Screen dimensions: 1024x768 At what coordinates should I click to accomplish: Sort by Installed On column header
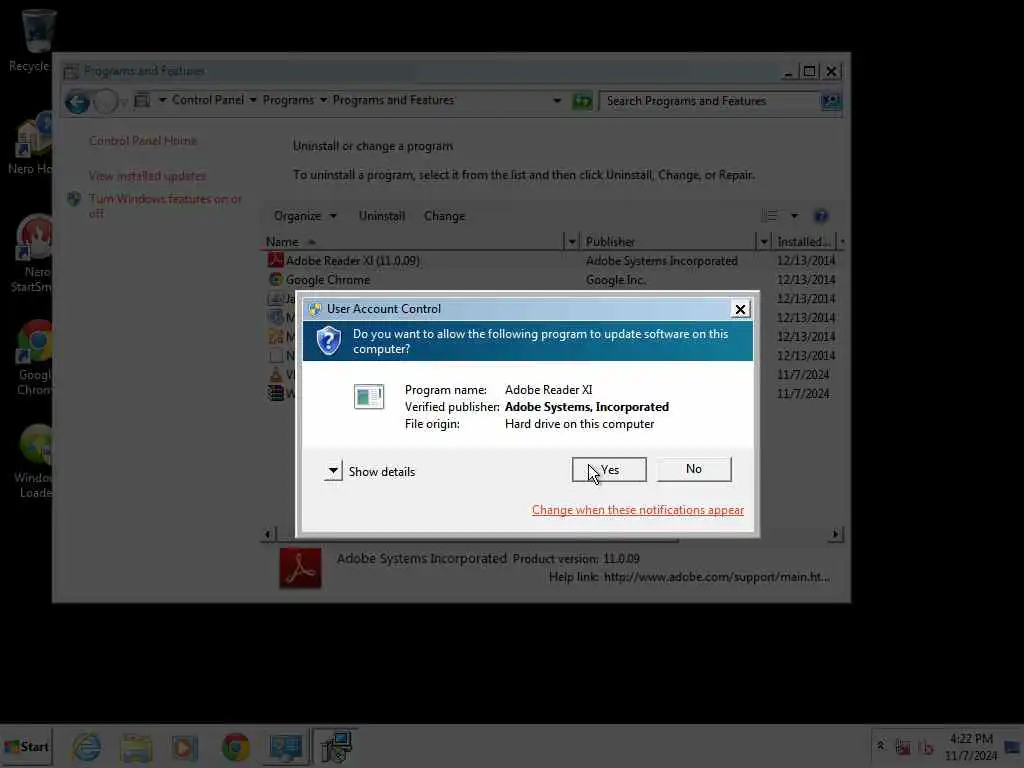coord(804,242)
